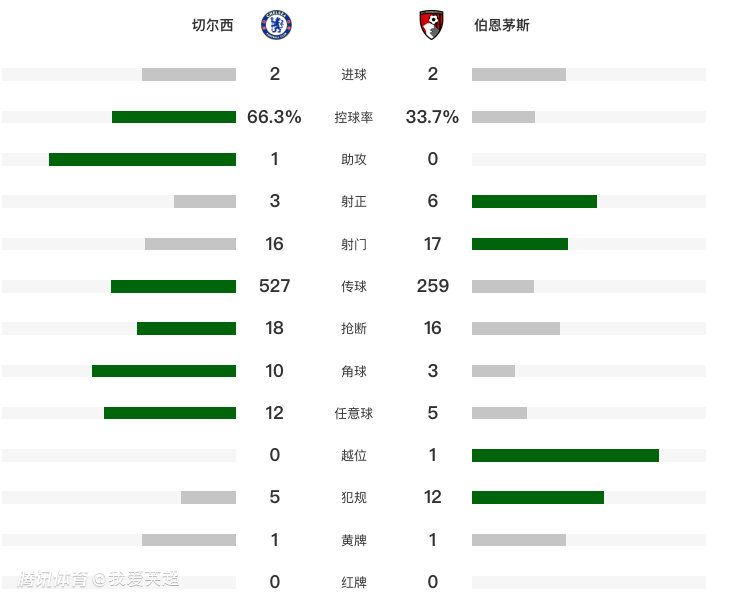Click the 传球 stat label
This screenshot has width=744, height=603.
point(354,286)
